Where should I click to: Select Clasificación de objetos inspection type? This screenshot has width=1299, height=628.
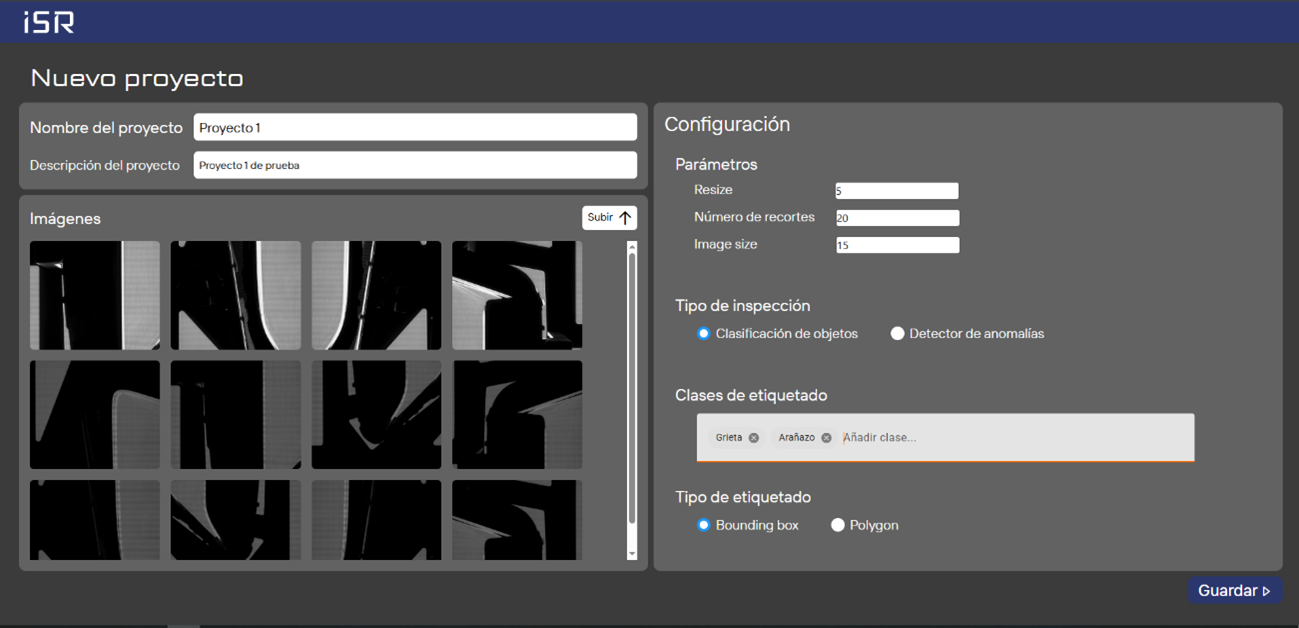704,334
